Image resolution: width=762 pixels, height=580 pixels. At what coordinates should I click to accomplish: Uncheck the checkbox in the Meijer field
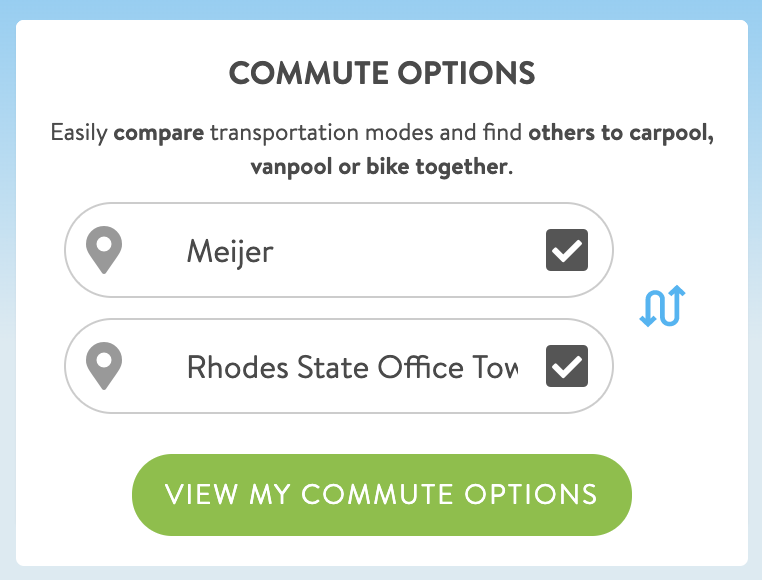tap(567, 250)
